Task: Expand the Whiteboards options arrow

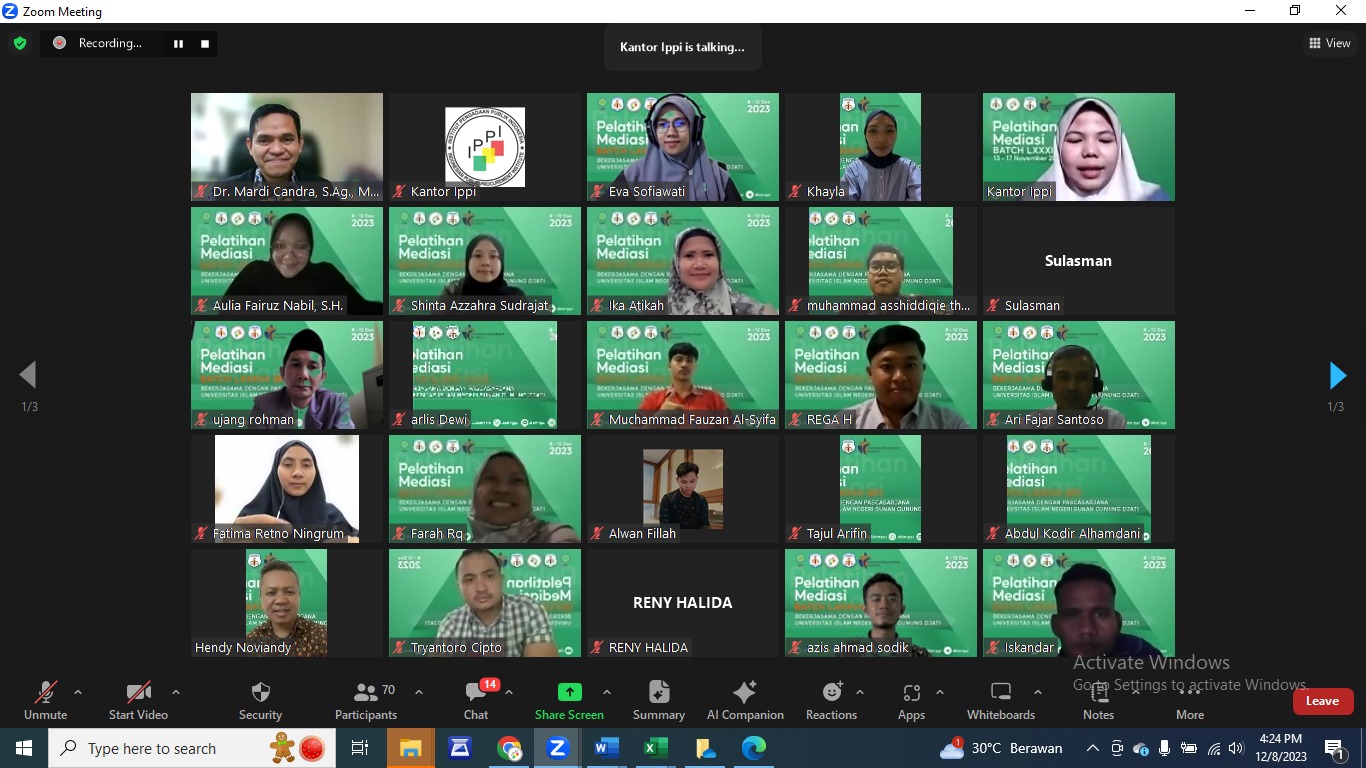Action: tap(1038, 692)
